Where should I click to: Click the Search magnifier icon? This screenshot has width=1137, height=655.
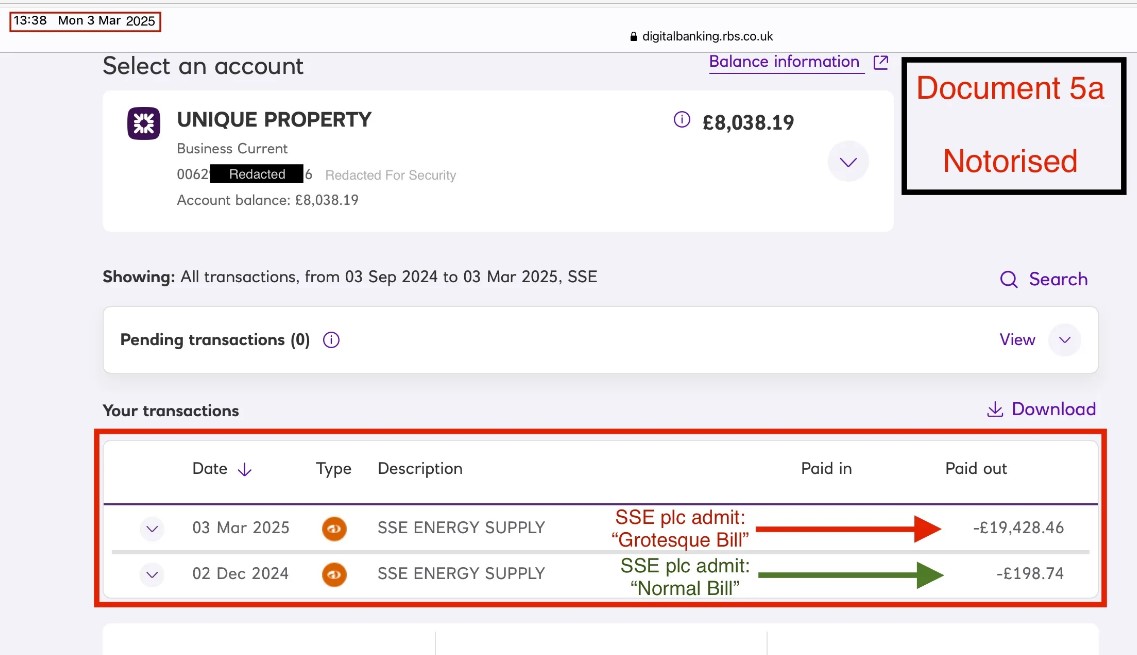pos(1009,279)
